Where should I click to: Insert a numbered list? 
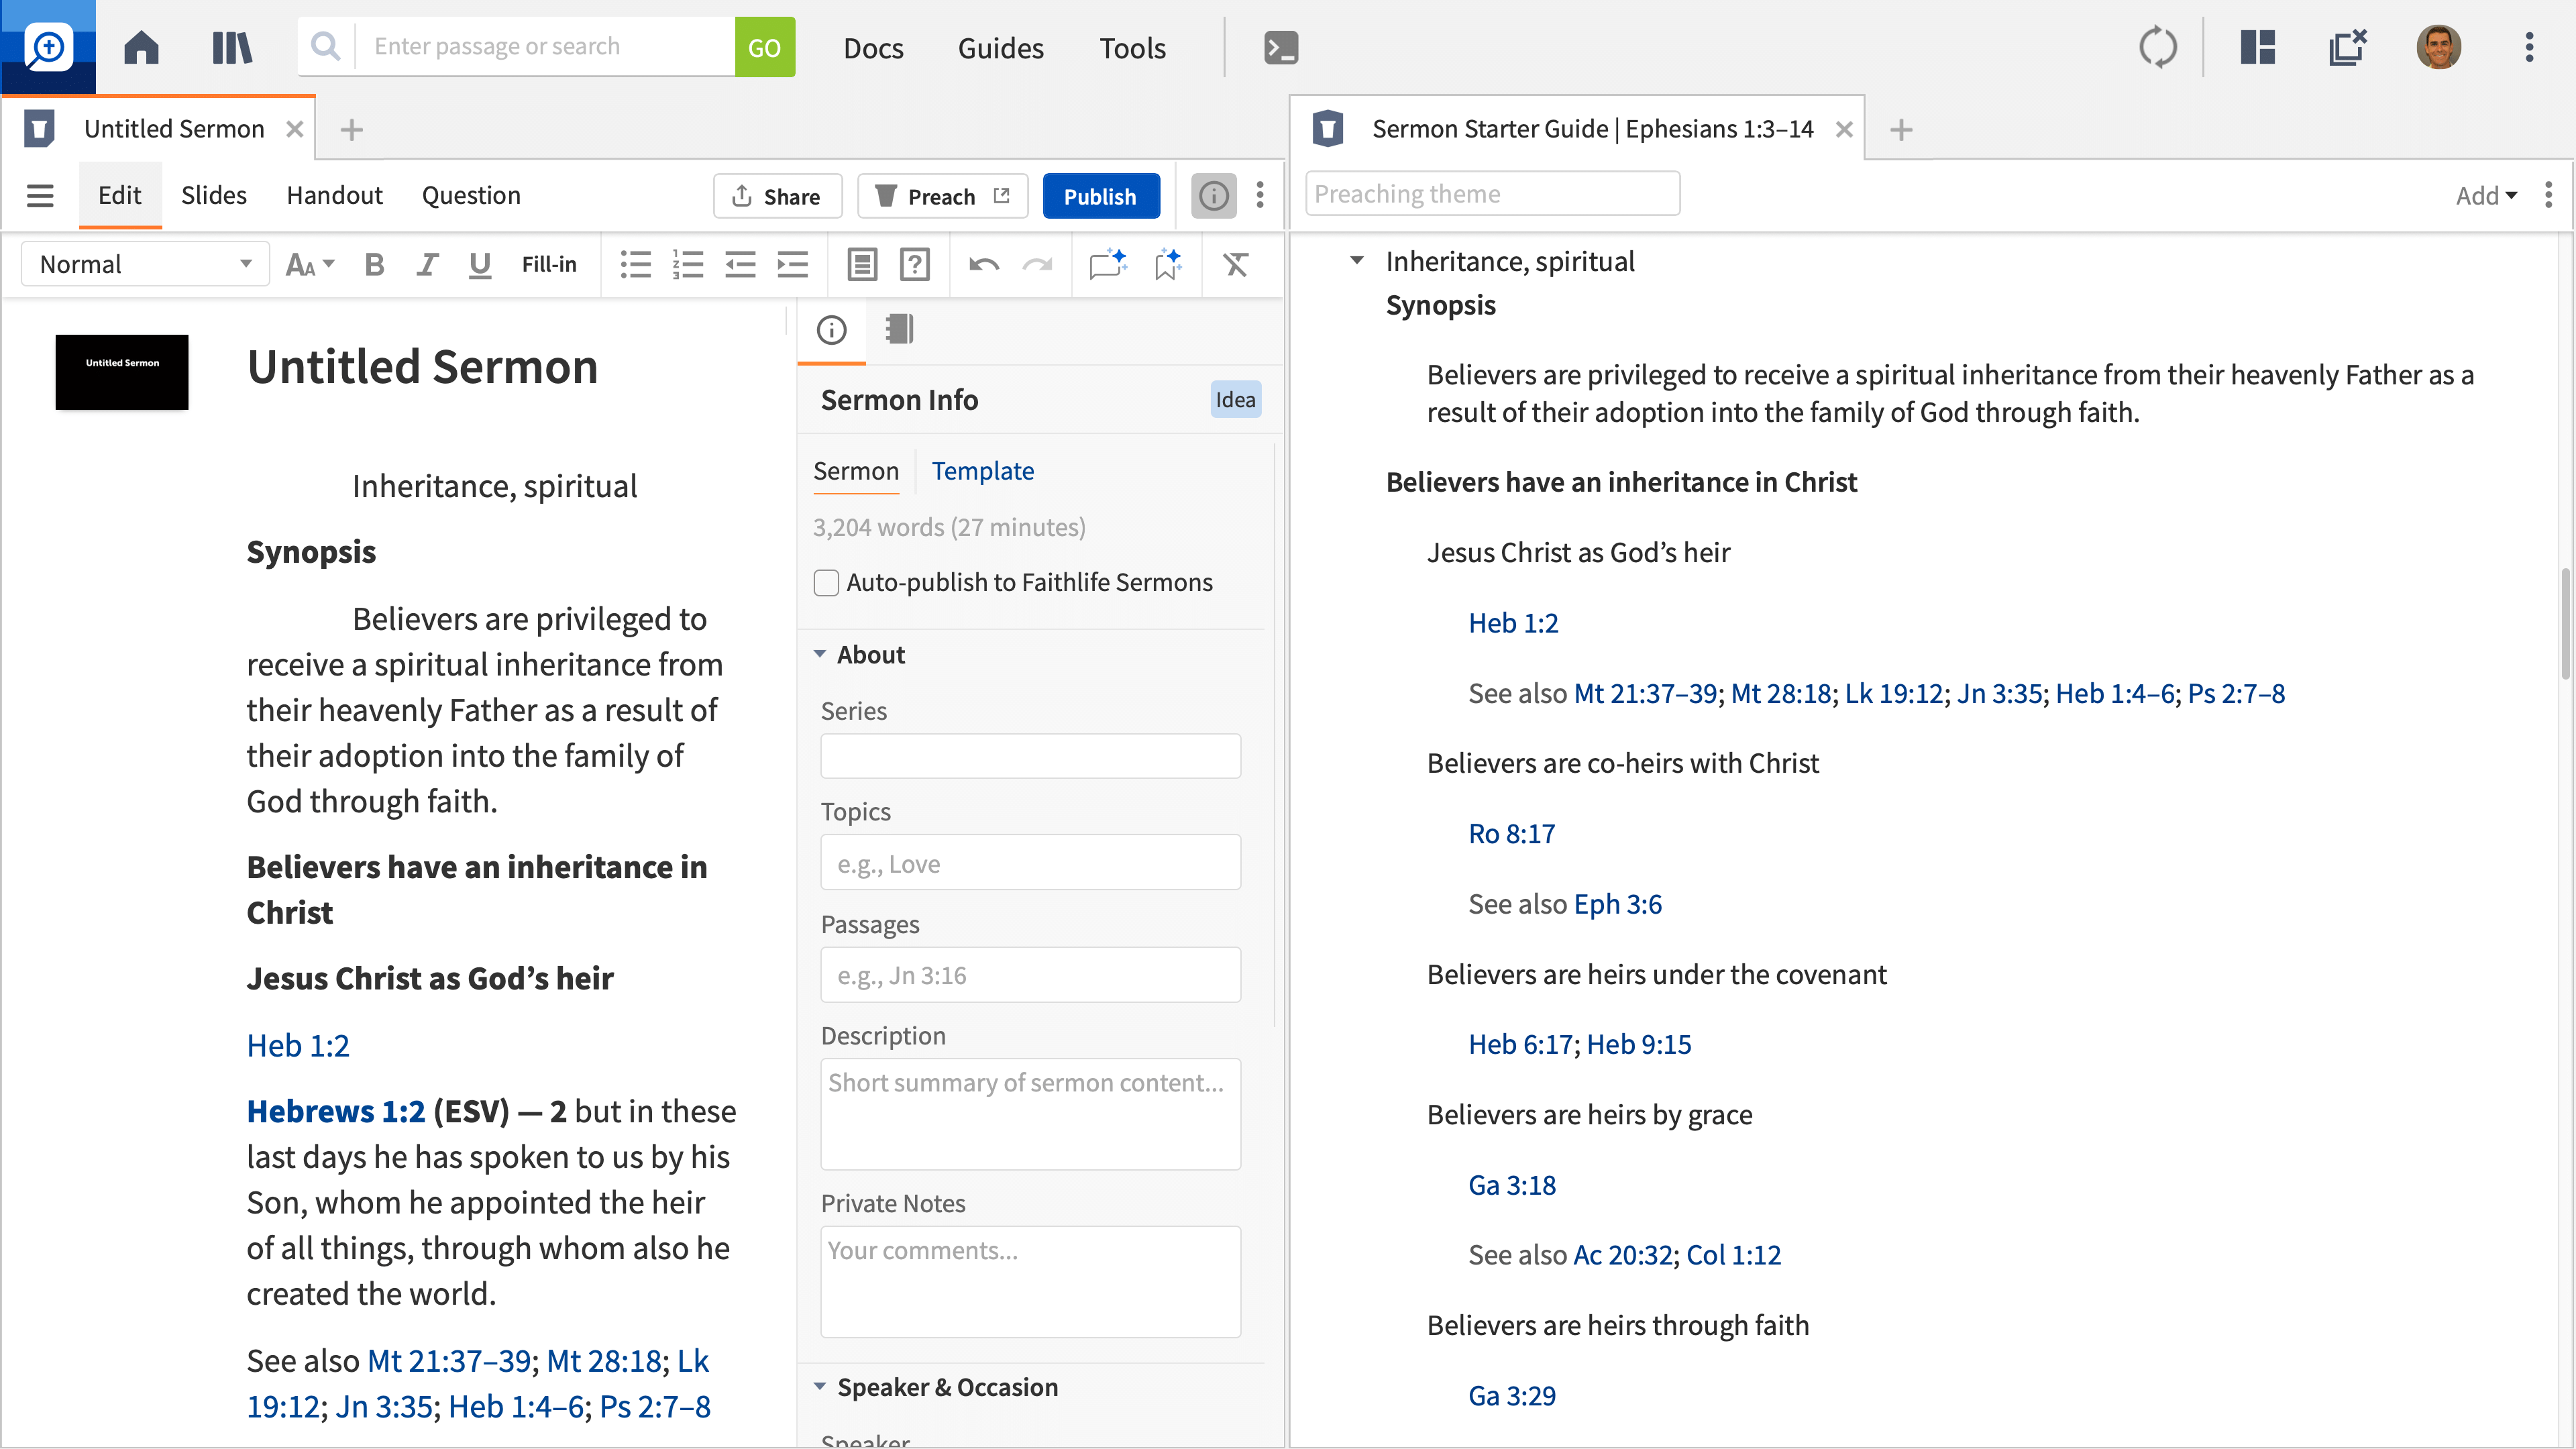tap(687, 264)
